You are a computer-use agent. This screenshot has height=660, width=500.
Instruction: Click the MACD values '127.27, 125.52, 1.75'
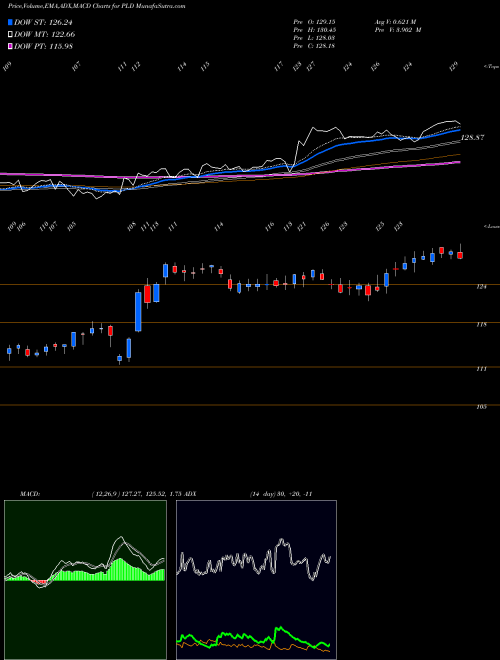click(152, 494)
